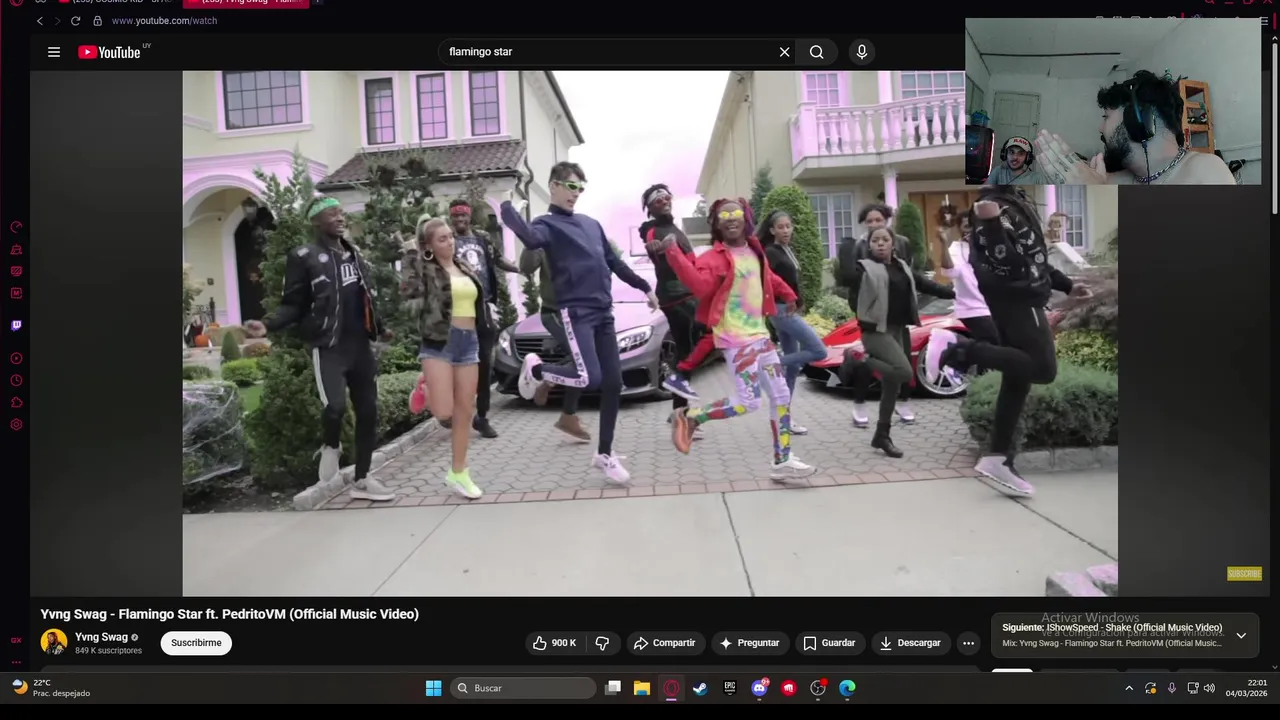Screen dimensions: 1280x720
Task: Clear the search box with the X
Action: [784, 52]
